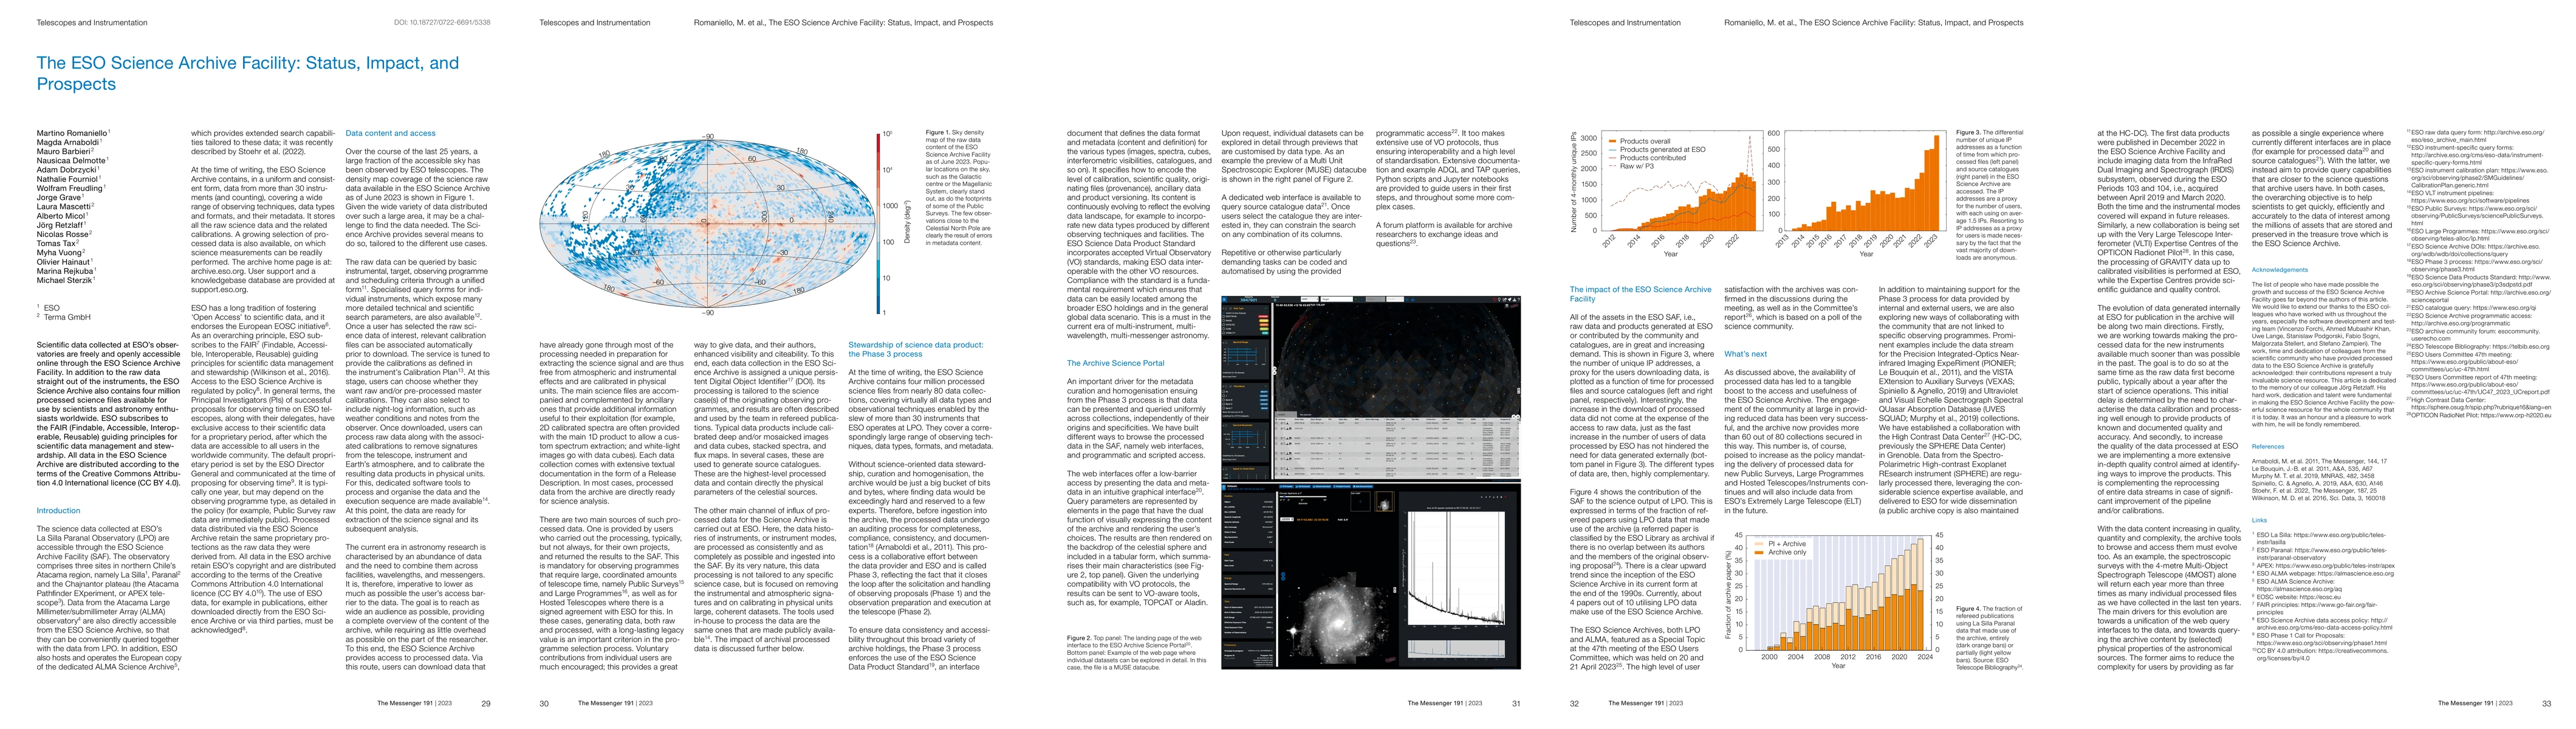Viewport: 2576px width, 729px height.
Task: Click page number 32
Action: point(1574,703)
